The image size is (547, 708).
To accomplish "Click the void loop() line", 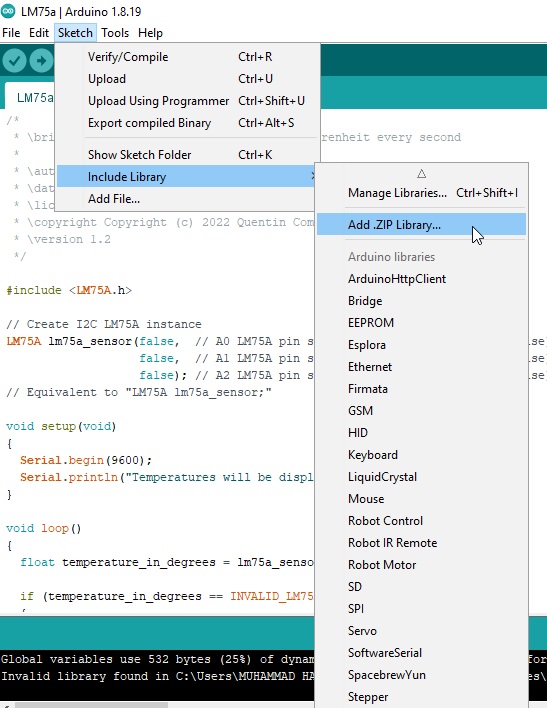I will tap(43, 528).
